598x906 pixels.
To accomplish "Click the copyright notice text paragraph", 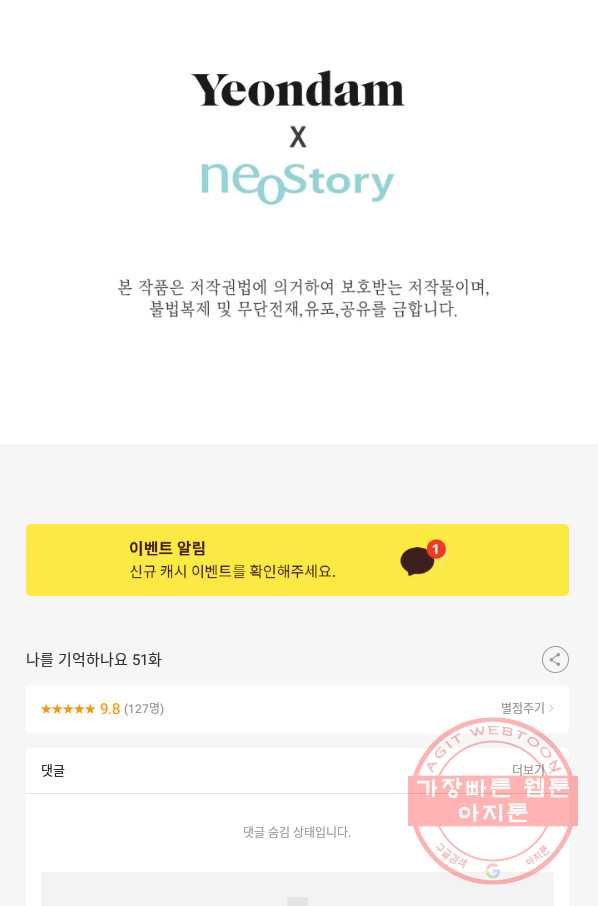I will [x=303, y=298].
